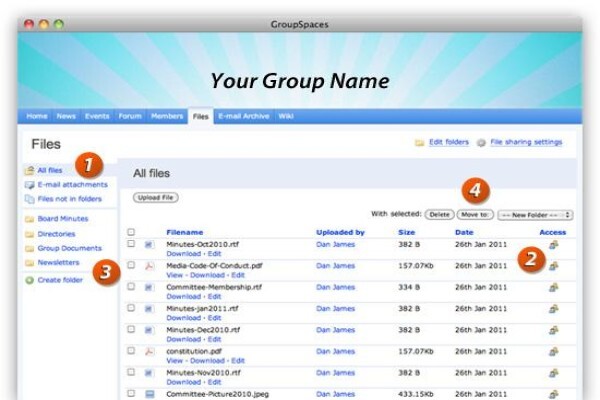Viewport: 600px width, 400px height.
Task: Open the Forum tab
Action: (x=130, y=116)
